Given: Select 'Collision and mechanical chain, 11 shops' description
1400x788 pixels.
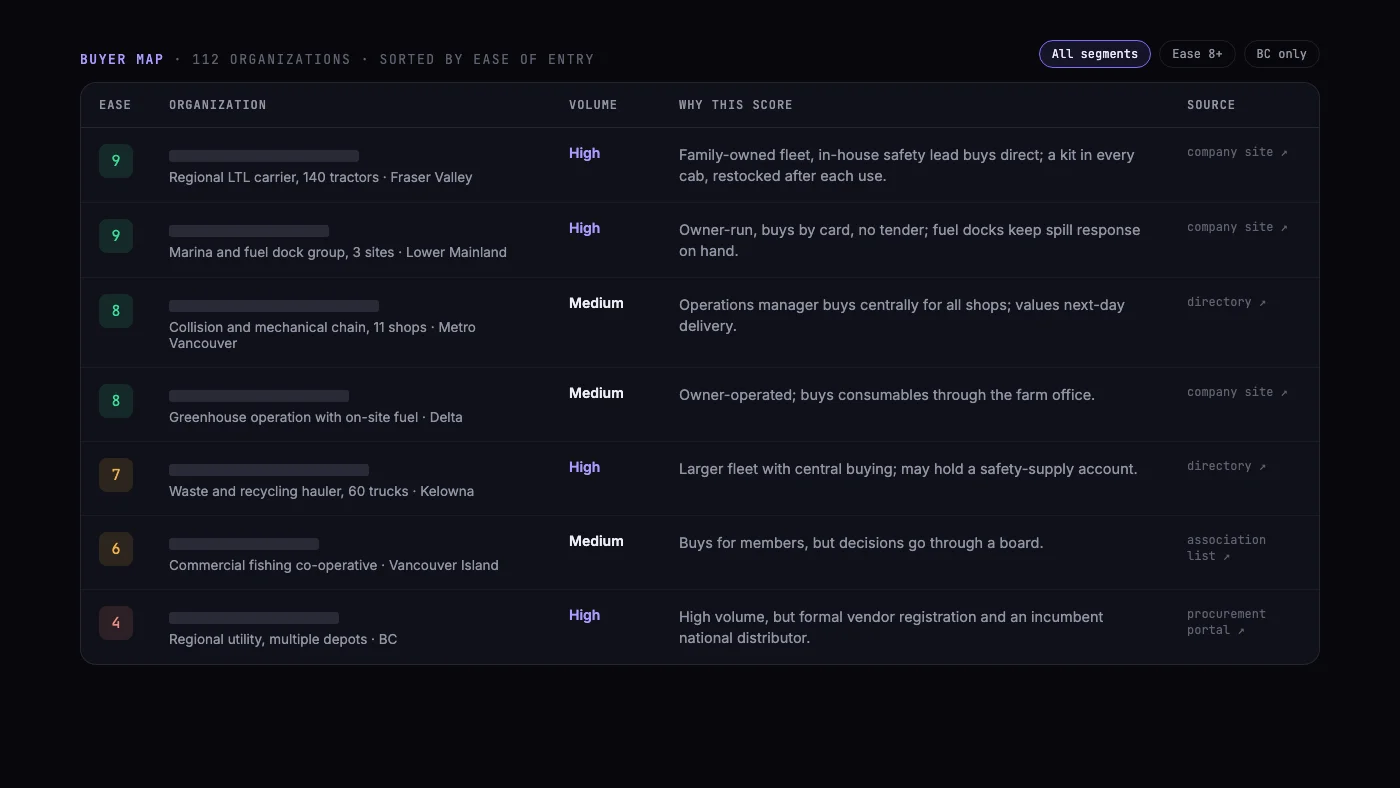Looking at the screenshot, I should (322, 335).
